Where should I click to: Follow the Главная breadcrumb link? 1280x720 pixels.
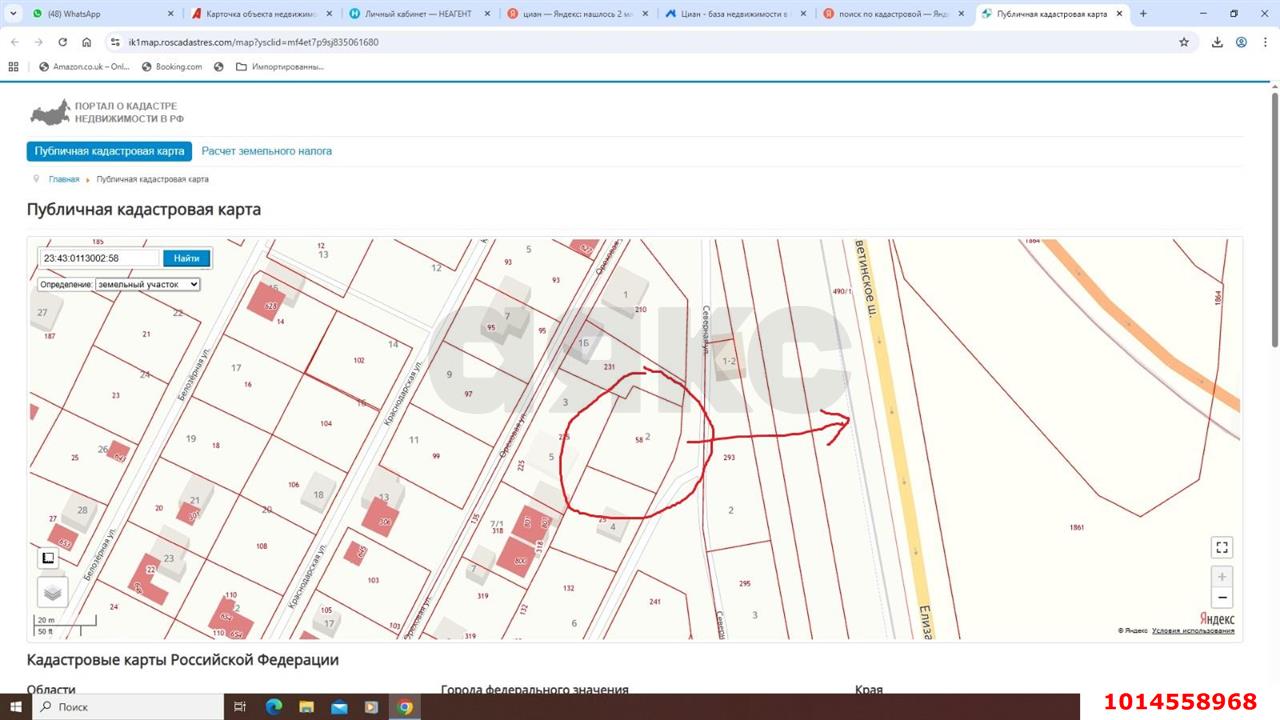tap(64, 179)
